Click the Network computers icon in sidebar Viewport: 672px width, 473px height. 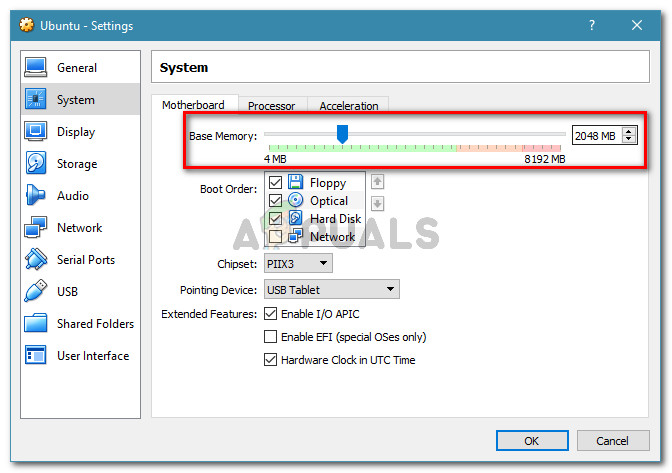coord(36,227)
